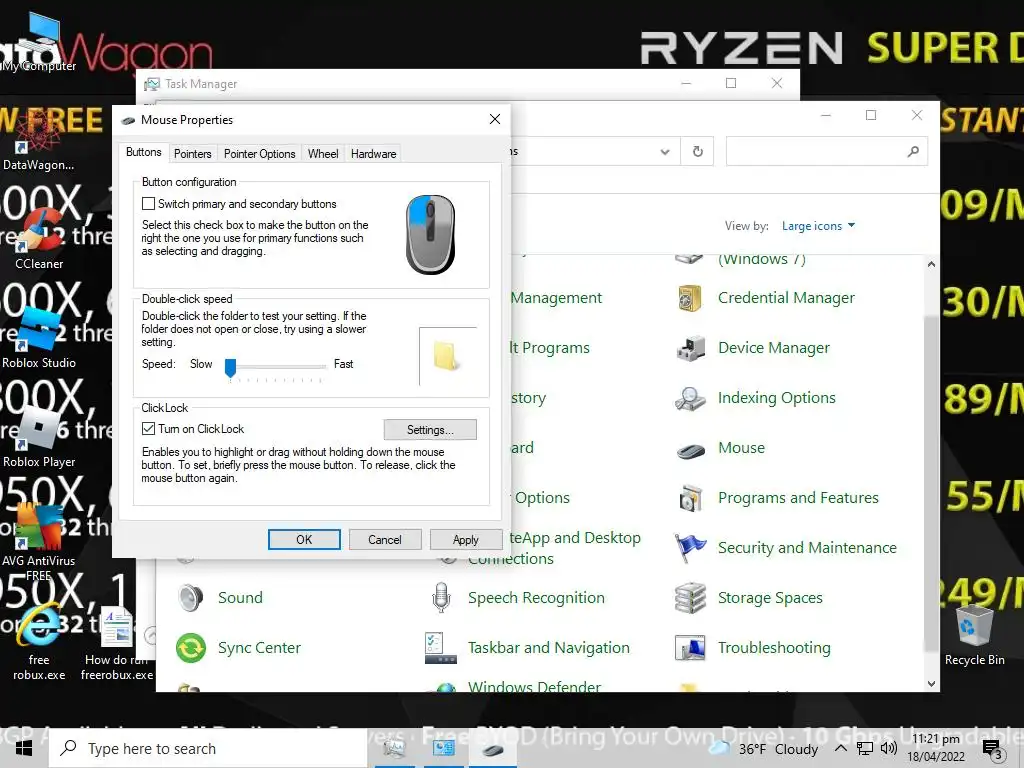Click the Mouse Properties taskbar icon

point(493,750)
